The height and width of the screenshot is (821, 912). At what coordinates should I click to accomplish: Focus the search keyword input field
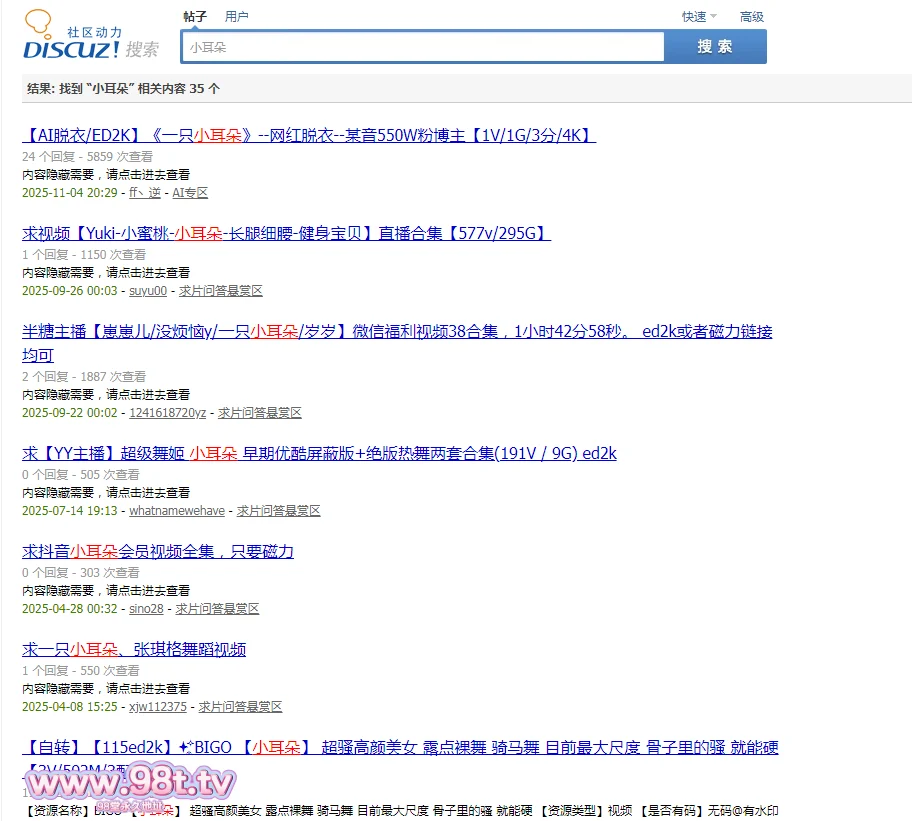click(423, 47)
